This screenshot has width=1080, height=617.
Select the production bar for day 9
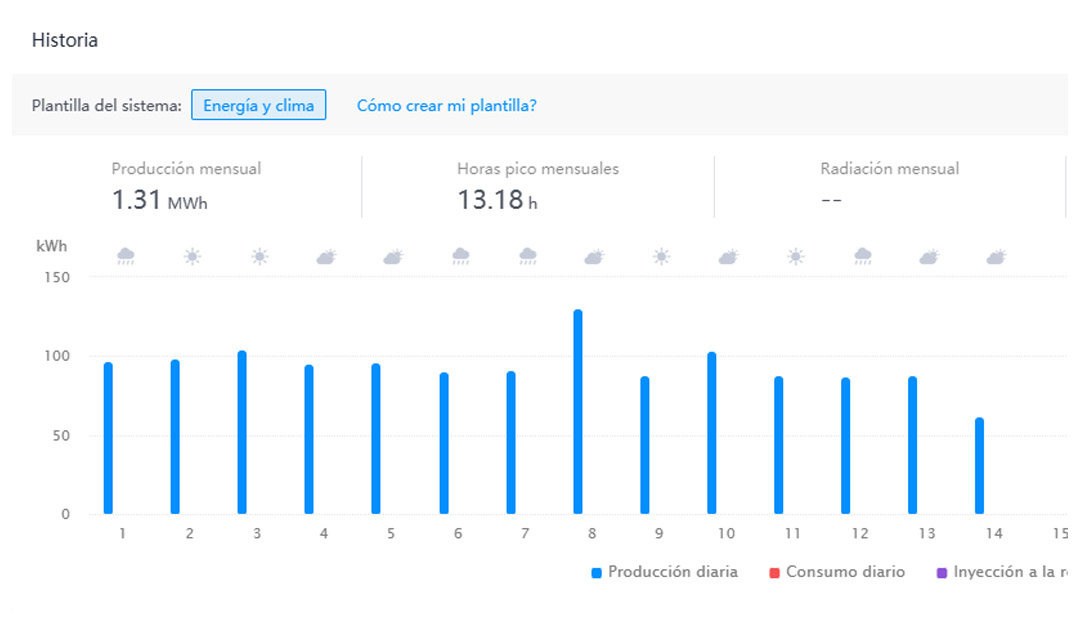[645, 445]
